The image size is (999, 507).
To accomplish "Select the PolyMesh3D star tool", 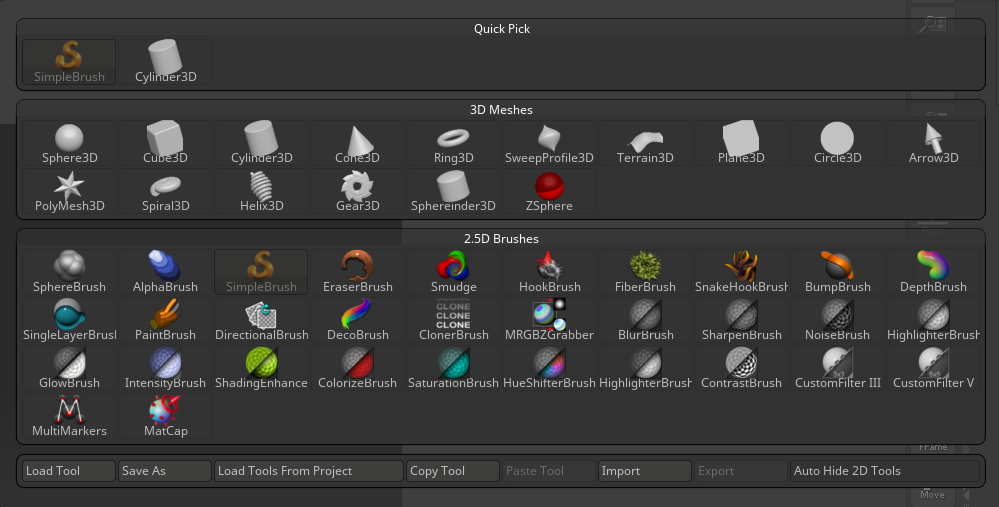I will coord(69,192).
